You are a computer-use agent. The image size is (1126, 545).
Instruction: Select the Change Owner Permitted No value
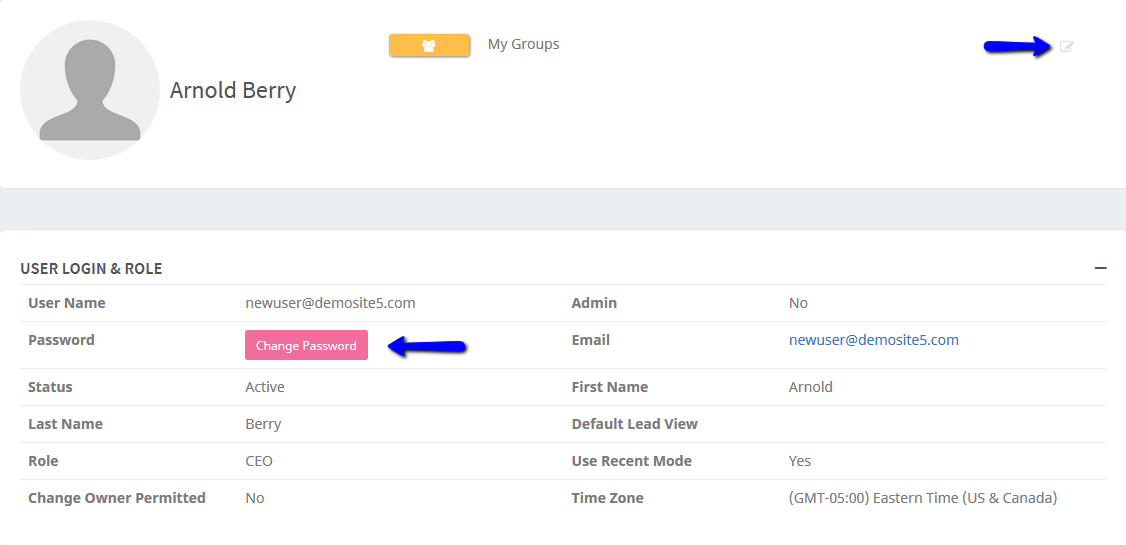pos(254,498)
